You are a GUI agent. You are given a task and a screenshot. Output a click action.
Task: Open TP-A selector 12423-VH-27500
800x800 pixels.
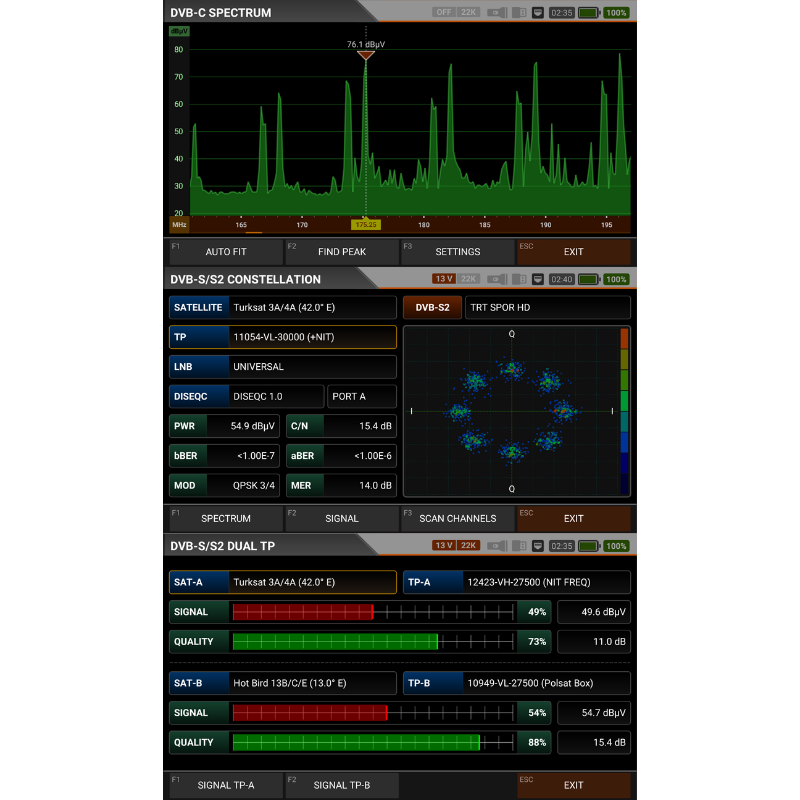517,582
